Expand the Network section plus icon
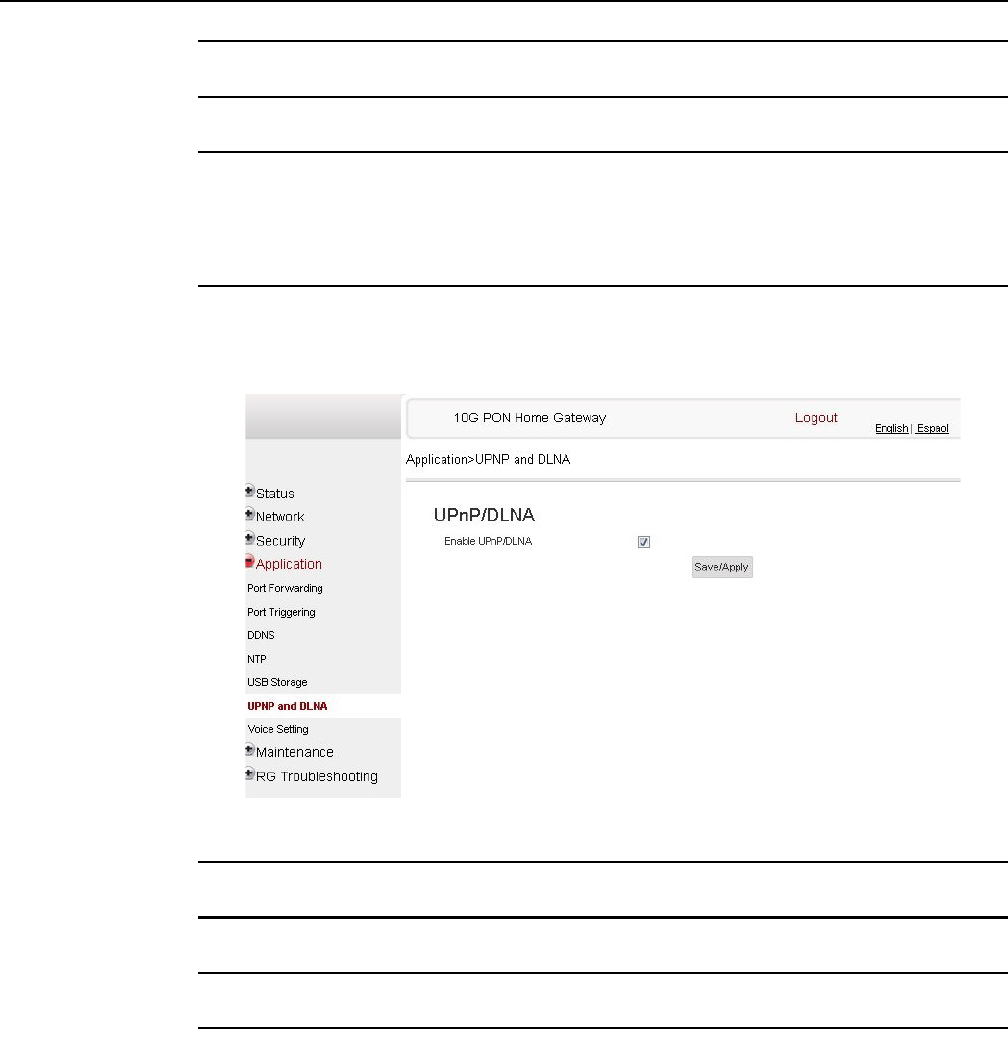This screenshot has width=1008, height=1038. [x=250, y=514]
